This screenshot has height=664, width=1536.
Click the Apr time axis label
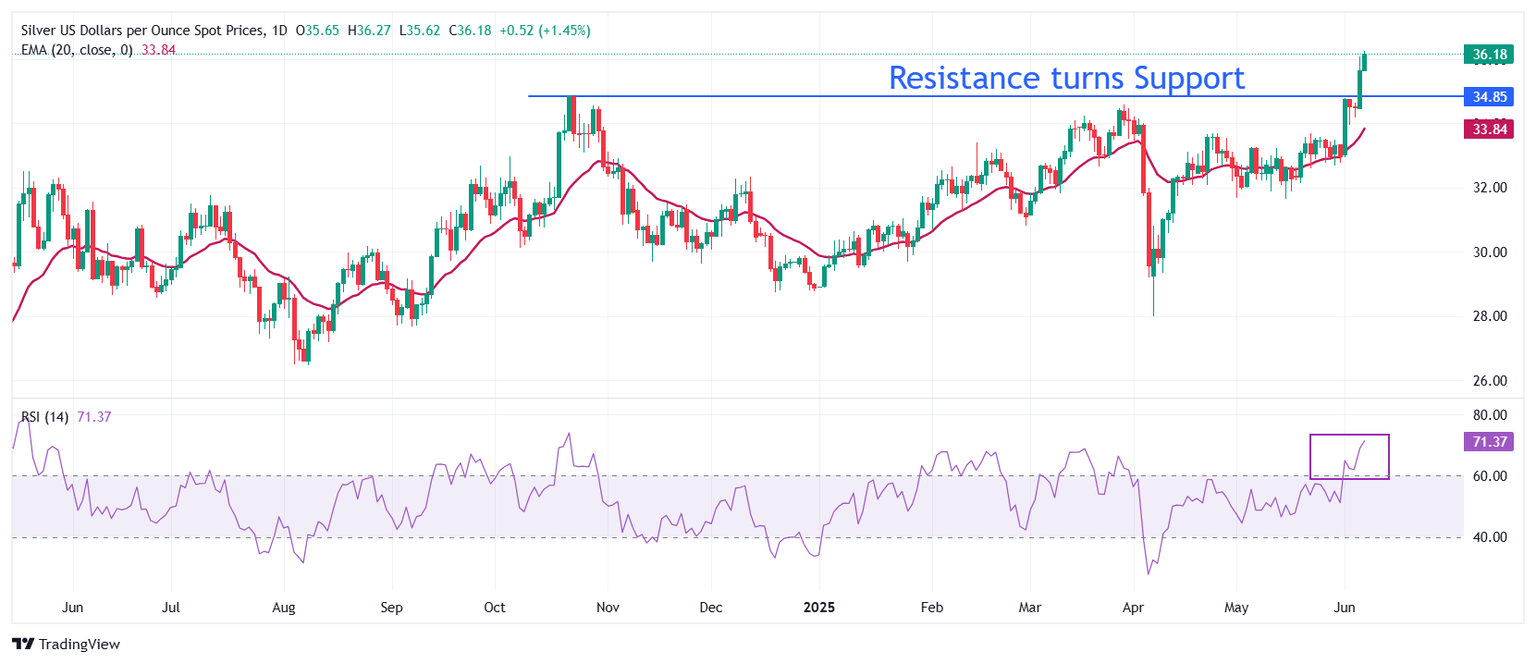pos(1134,607)
